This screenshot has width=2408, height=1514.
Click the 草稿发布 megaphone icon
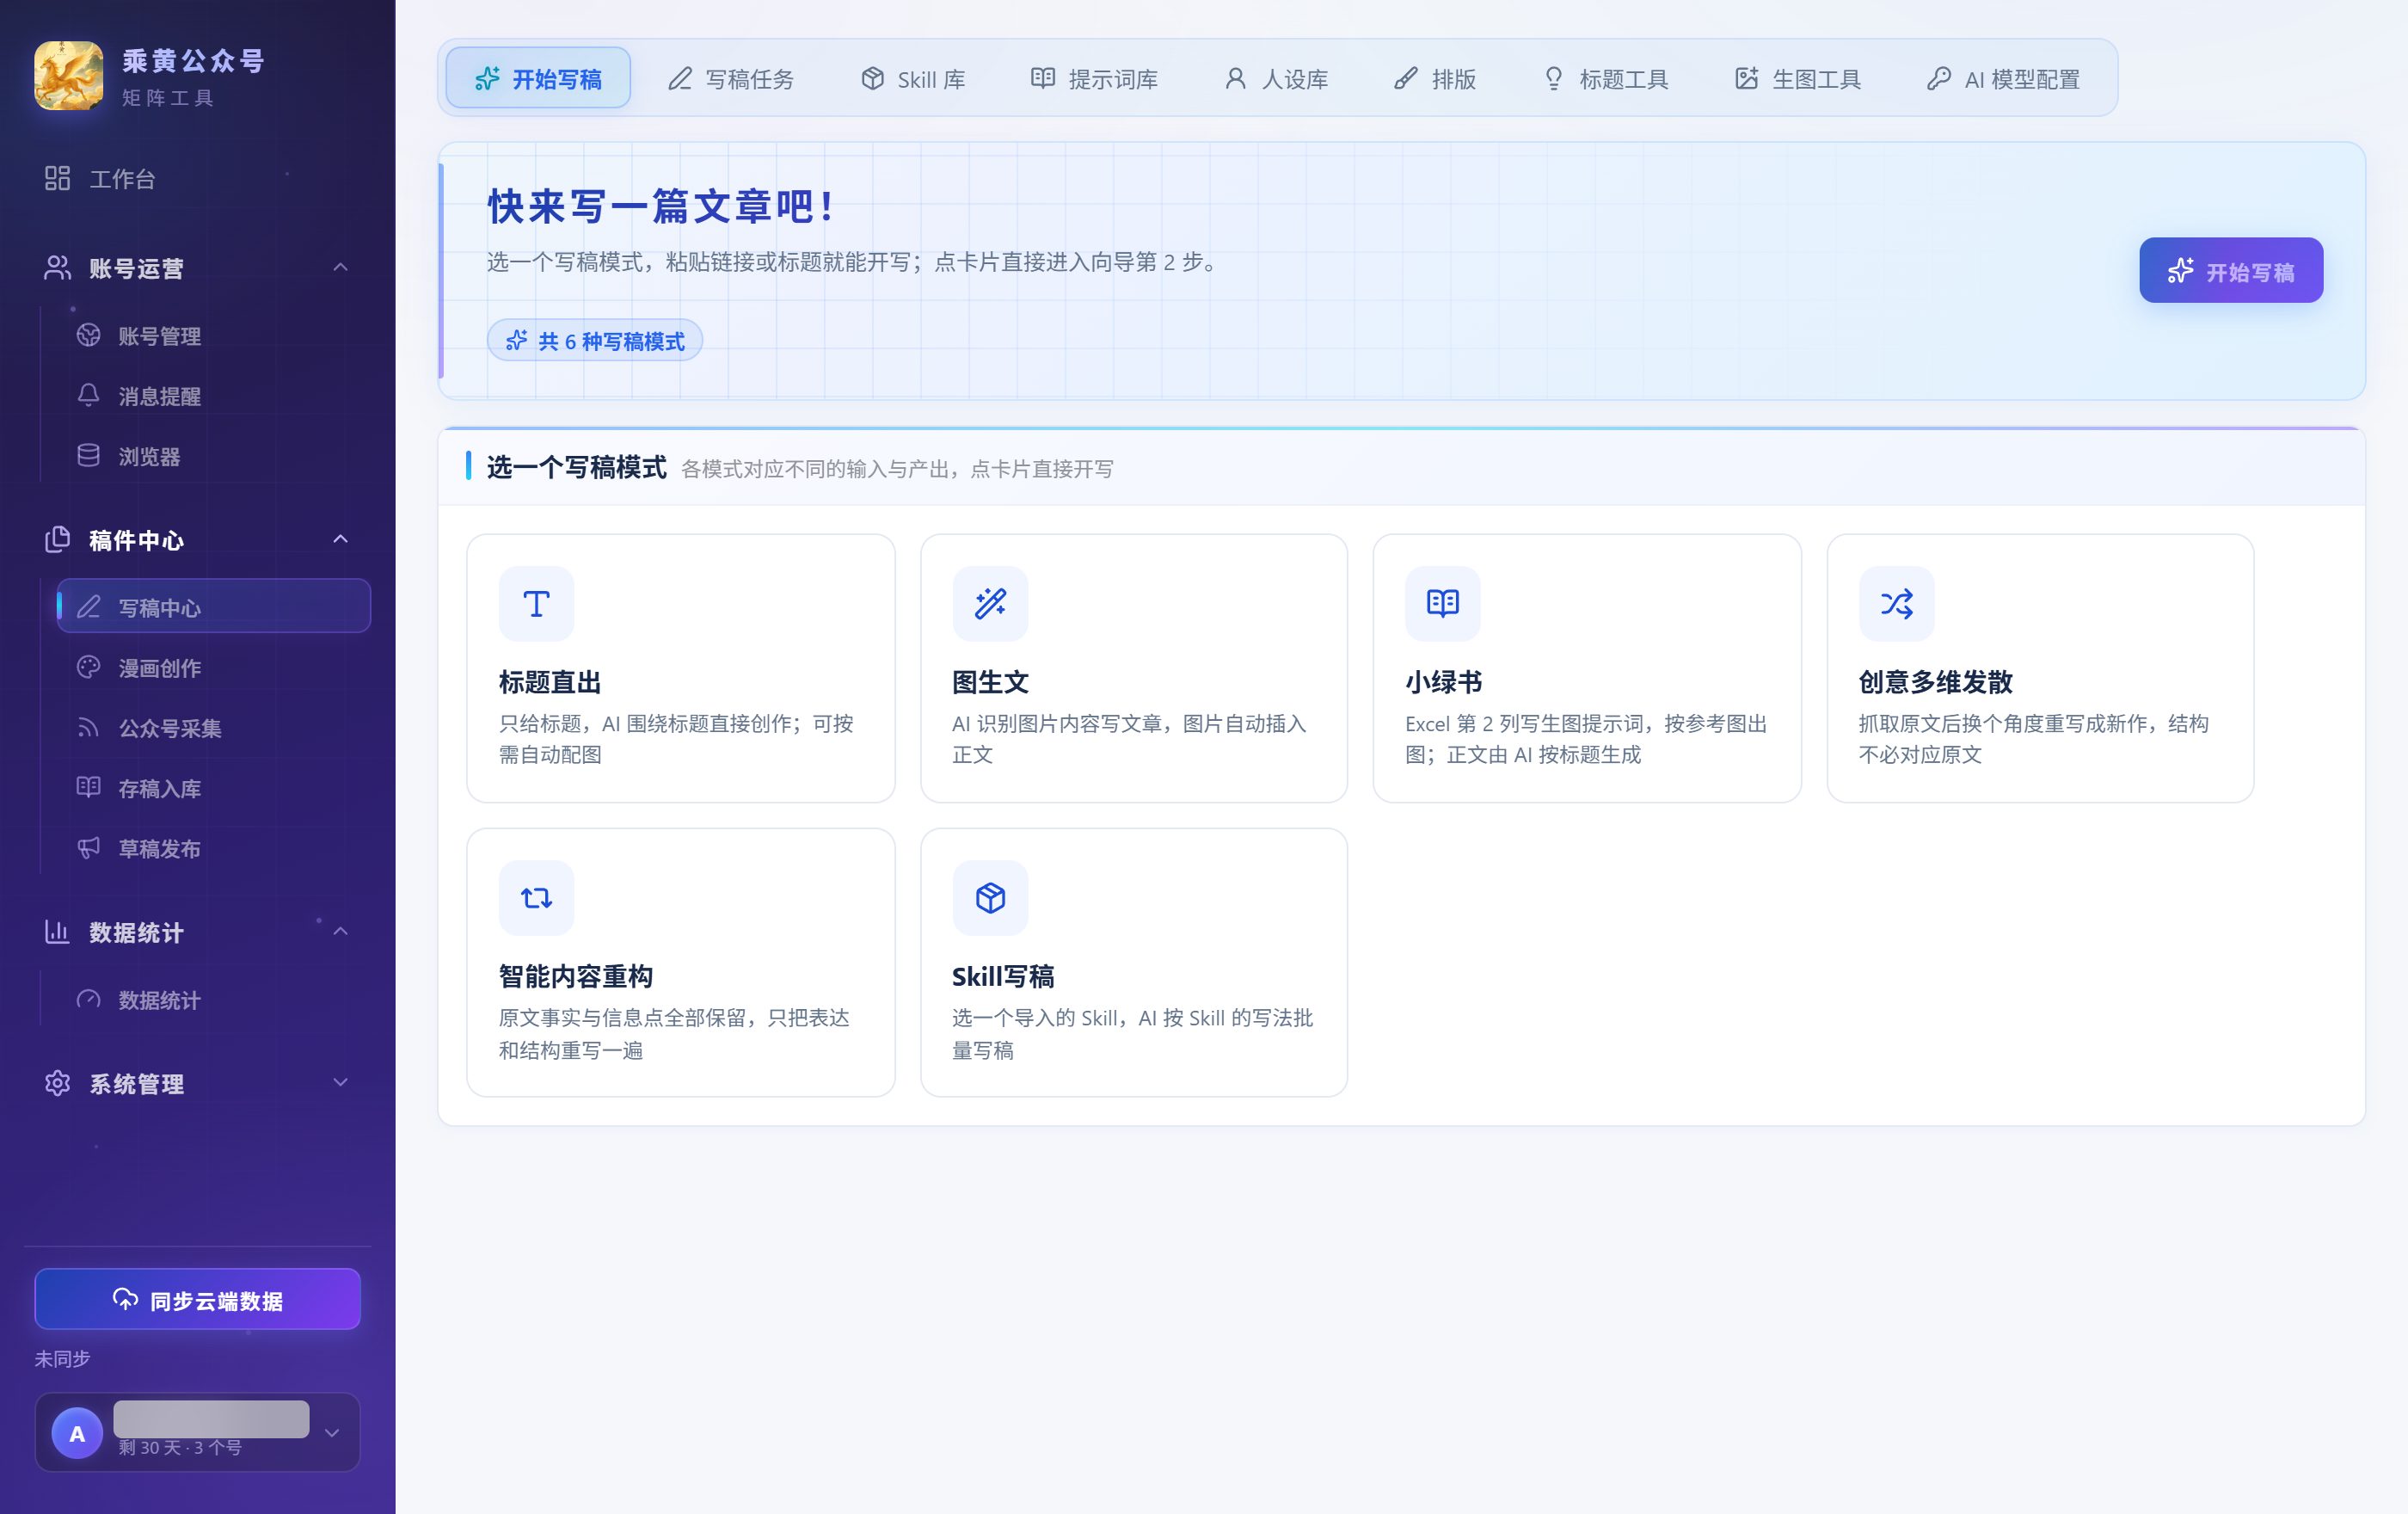(x=88, y=847)
